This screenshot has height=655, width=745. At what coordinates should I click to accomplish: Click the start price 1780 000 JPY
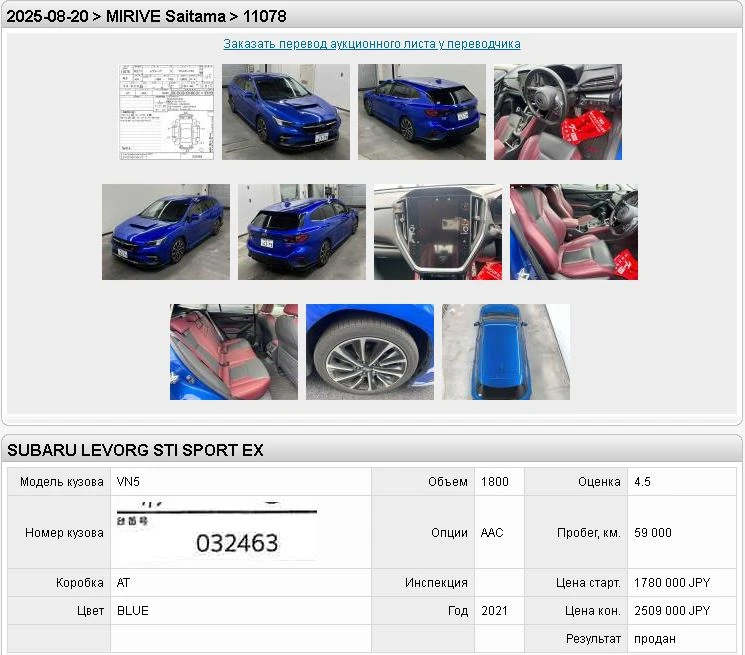671,582
